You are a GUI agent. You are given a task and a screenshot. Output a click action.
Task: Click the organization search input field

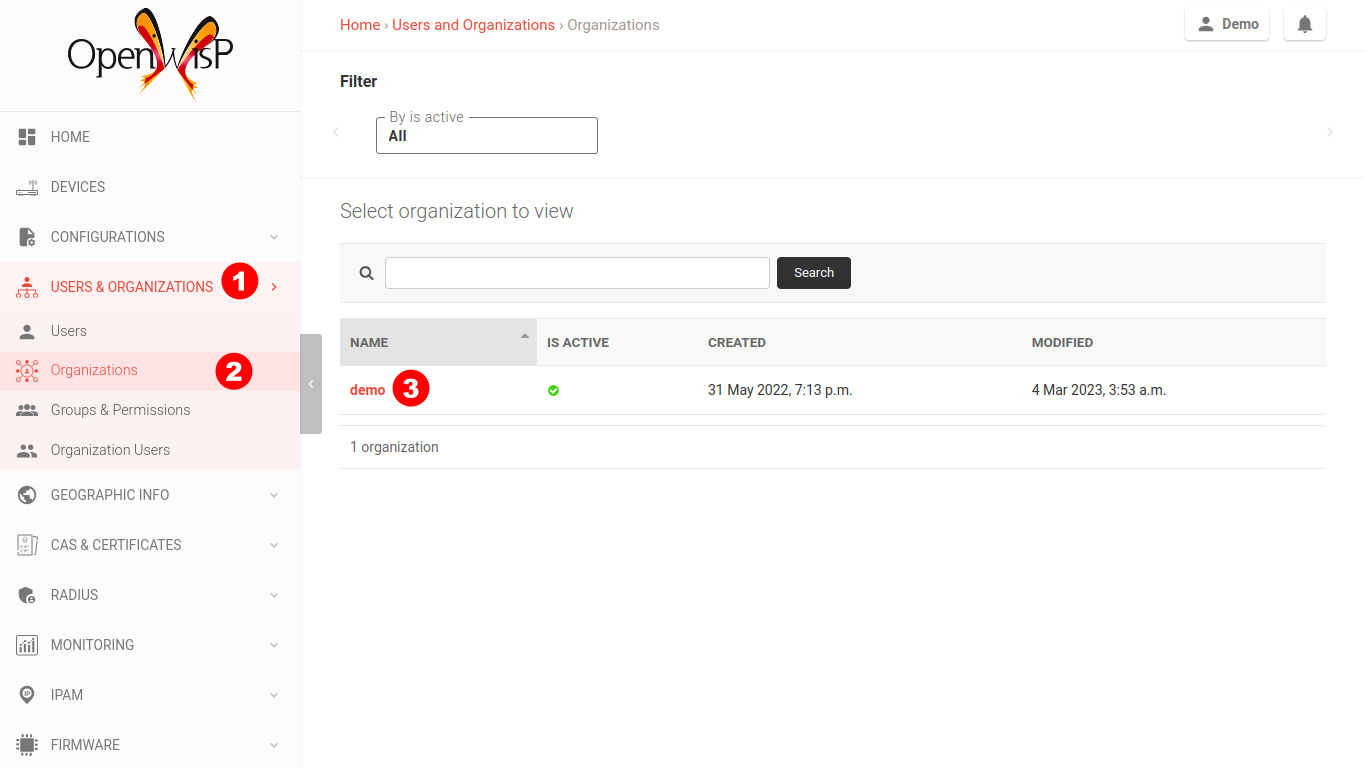click(x=577, y=273)
